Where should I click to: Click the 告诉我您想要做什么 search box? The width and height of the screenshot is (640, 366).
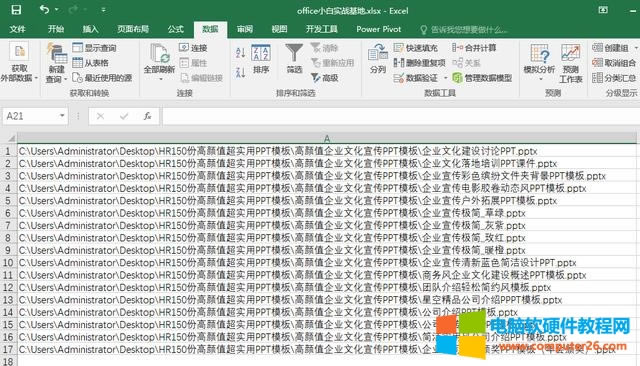click(464, 30)
